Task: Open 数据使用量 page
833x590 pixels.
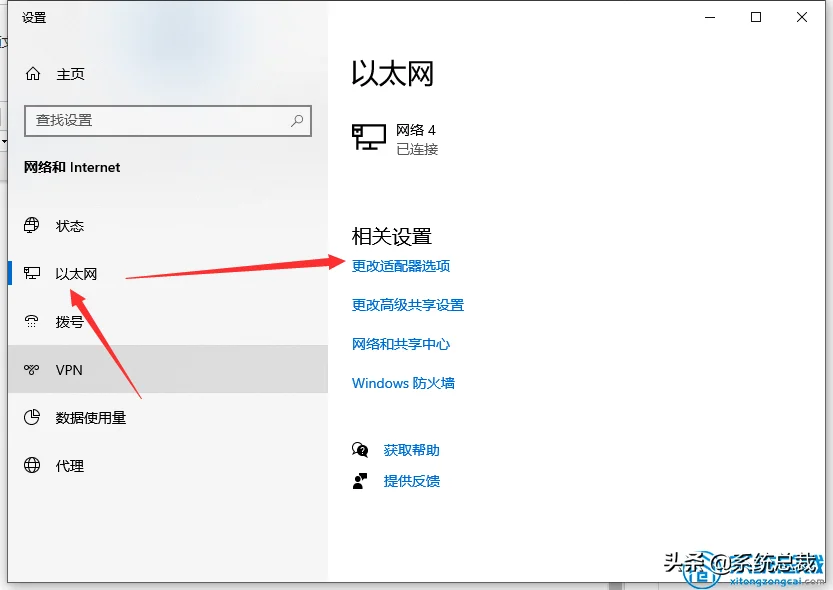Action: pyautogui.click(x=168, y=417)
